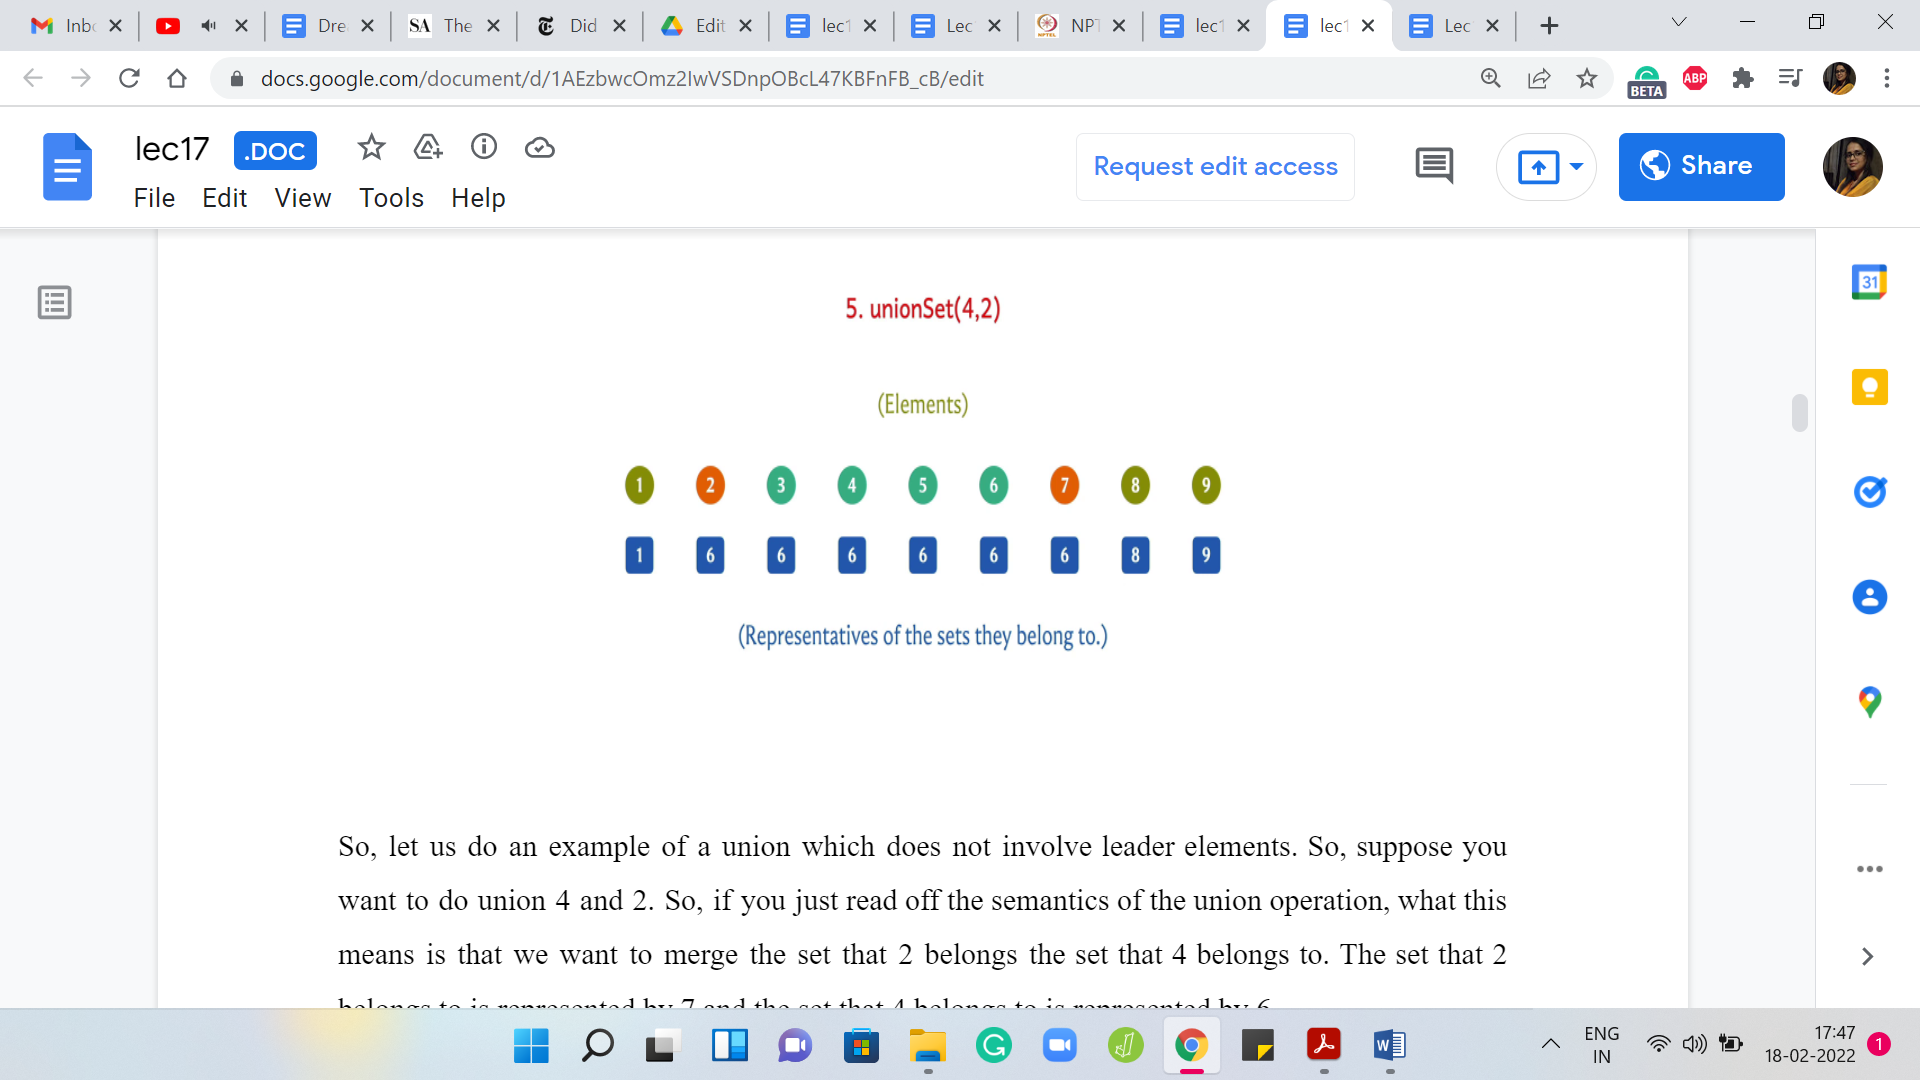The image size is (1920, 1080).
Task: Open the Tools menu
Action: click(x=391, y=198)
